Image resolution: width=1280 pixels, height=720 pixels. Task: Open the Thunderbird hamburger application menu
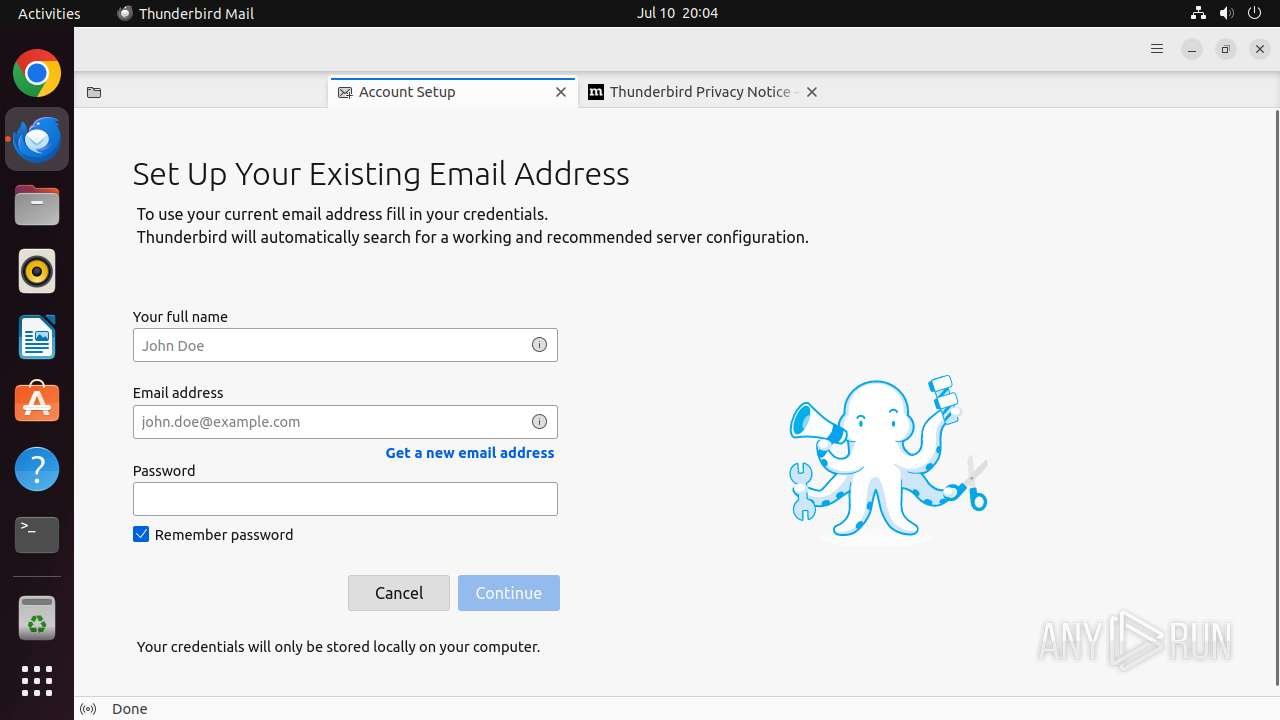click(x=1157, y=49)
